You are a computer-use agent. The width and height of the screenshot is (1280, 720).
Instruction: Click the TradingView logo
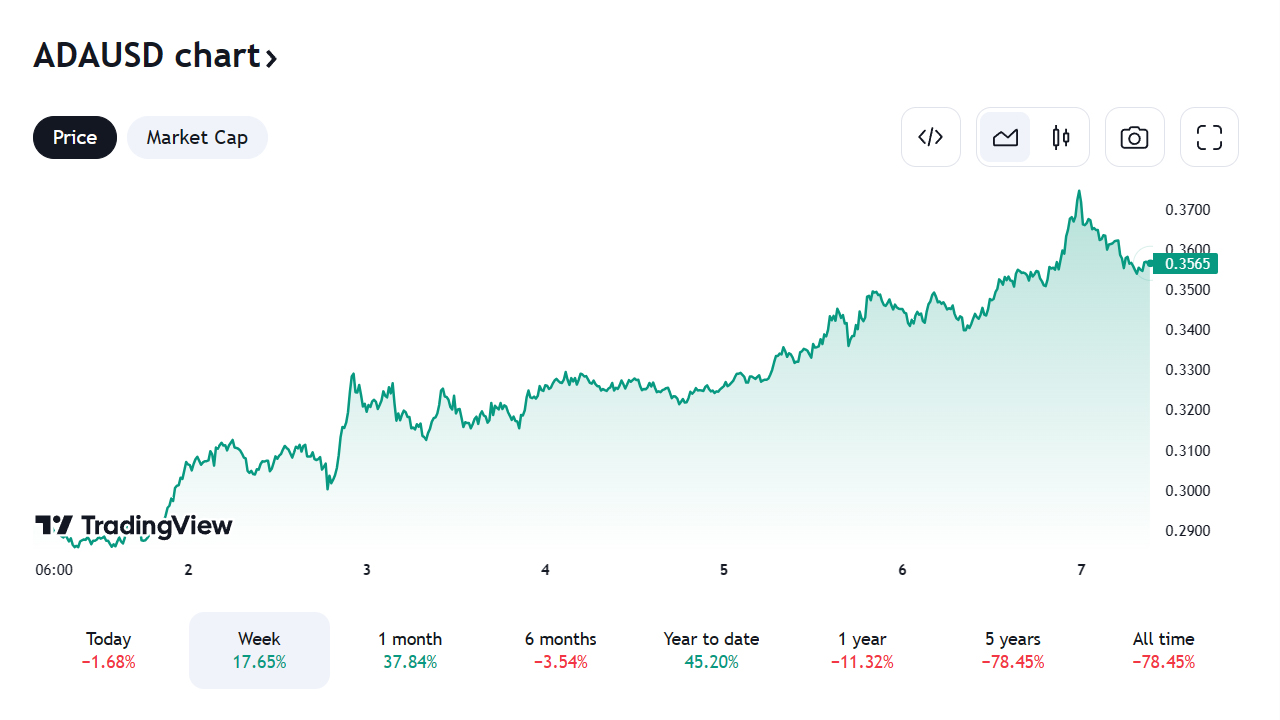click(134, 525)
